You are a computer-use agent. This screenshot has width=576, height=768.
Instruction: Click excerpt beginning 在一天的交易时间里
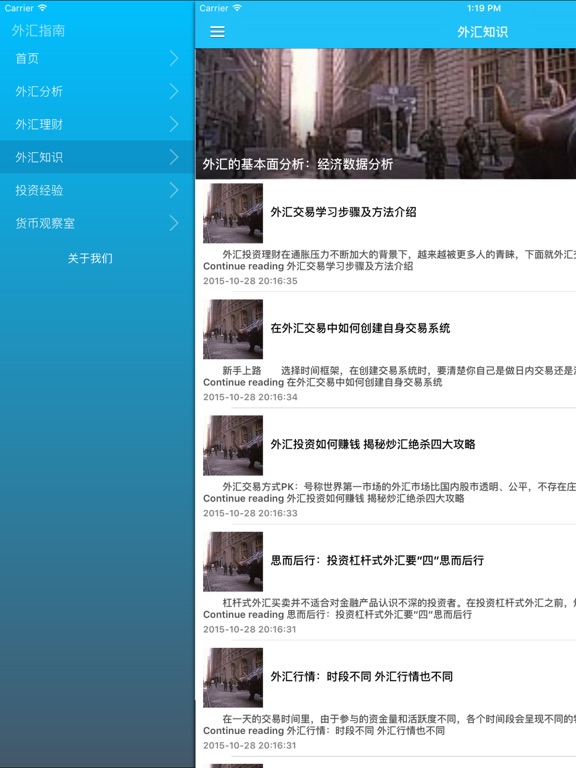(399, 719)
